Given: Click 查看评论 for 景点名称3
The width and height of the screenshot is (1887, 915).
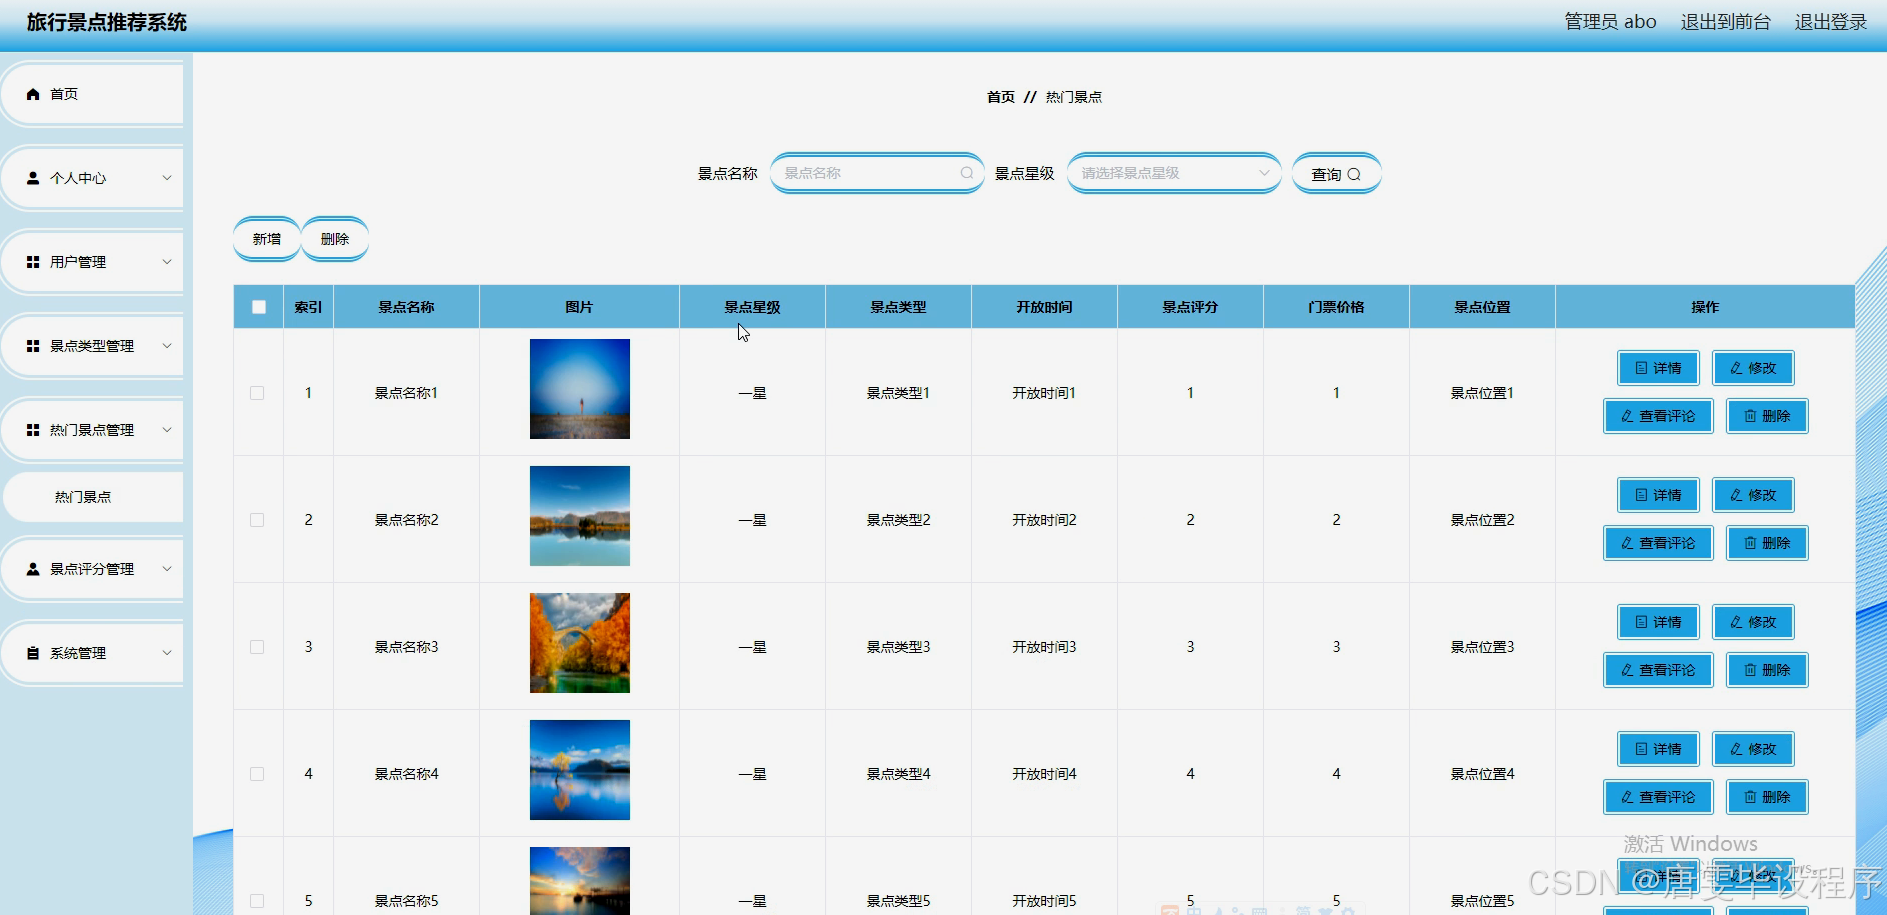Looking at the screenshot, I should coord(1658,670).
